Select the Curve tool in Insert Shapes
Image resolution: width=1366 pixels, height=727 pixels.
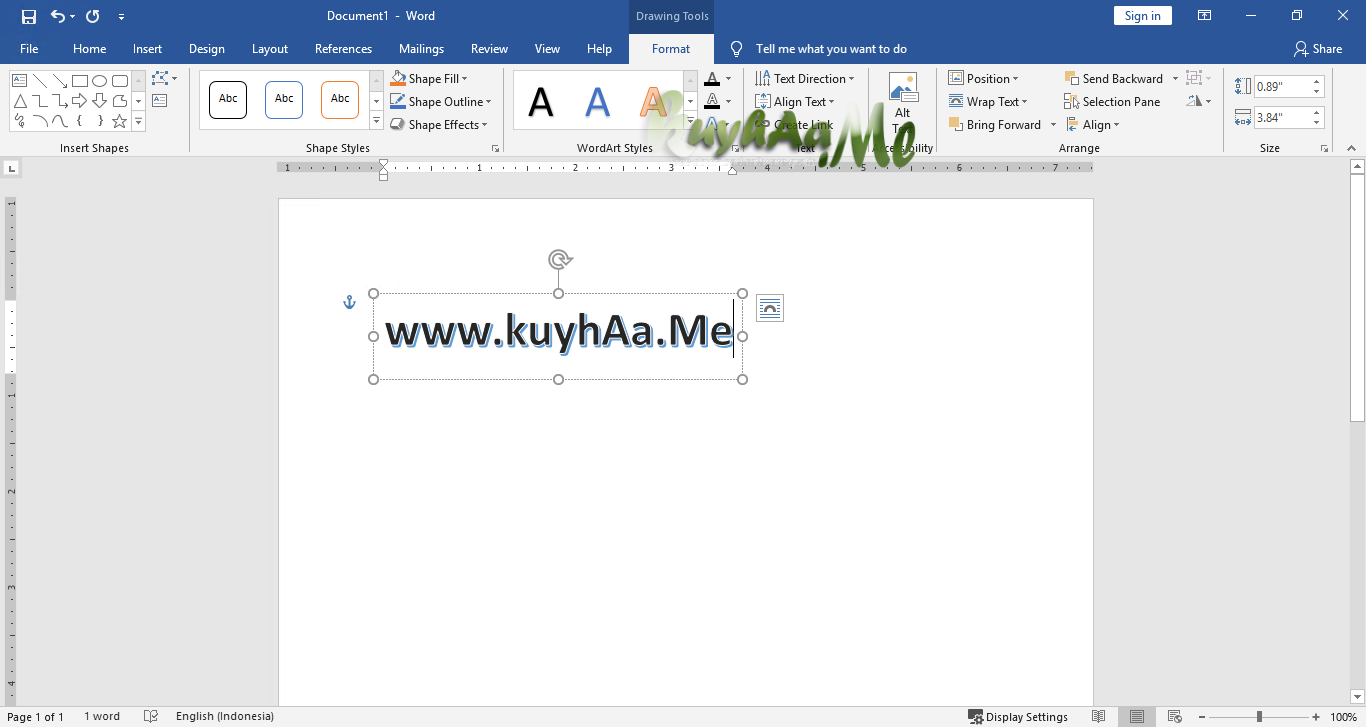click(39, 121)
